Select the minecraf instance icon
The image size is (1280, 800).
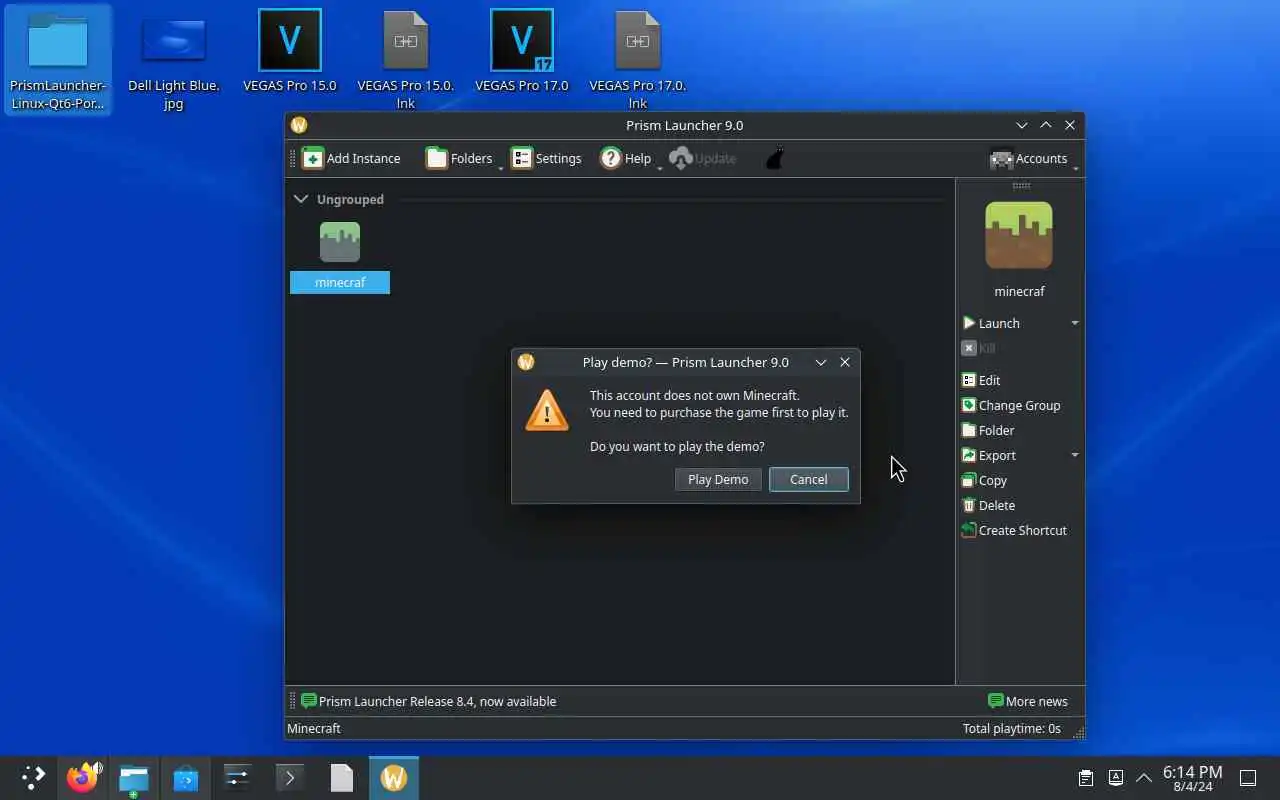click(x=340, y=242)
